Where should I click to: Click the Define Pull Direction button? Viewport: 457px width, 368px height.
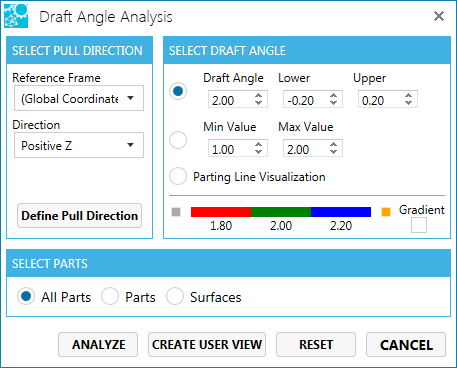(x=79, y=216)
